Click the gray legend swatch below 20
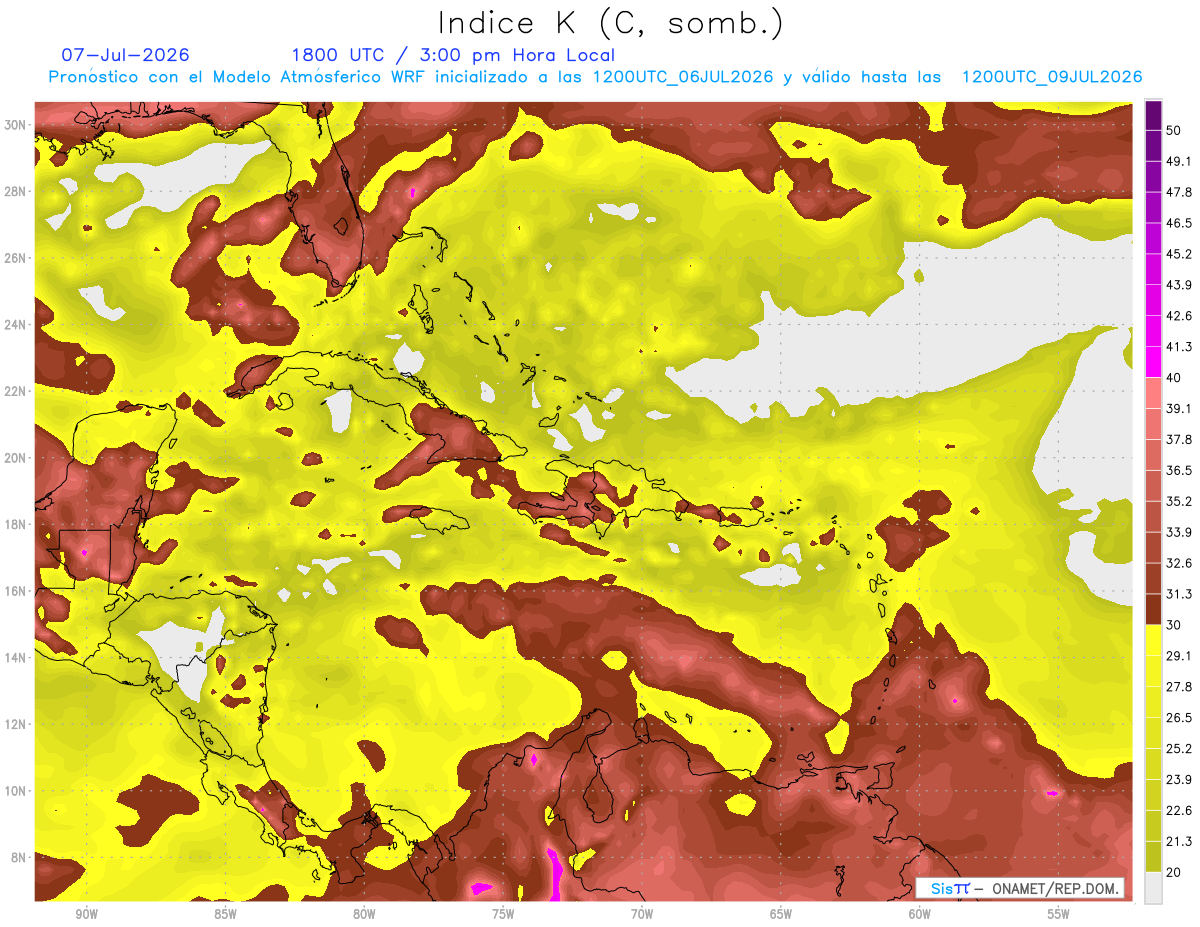This screenshot has height=927, width=1200. coord(1153,888)
